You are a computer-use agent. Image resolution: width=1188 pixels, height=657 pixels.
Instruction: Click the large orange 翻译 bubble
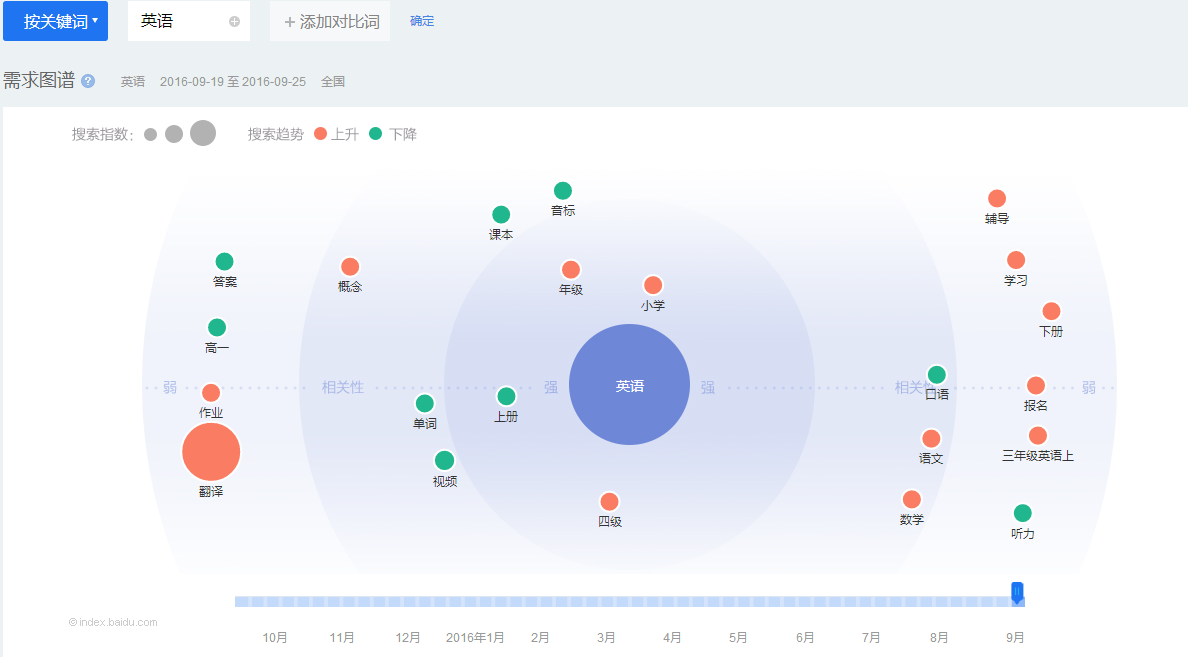pos(211,452)
